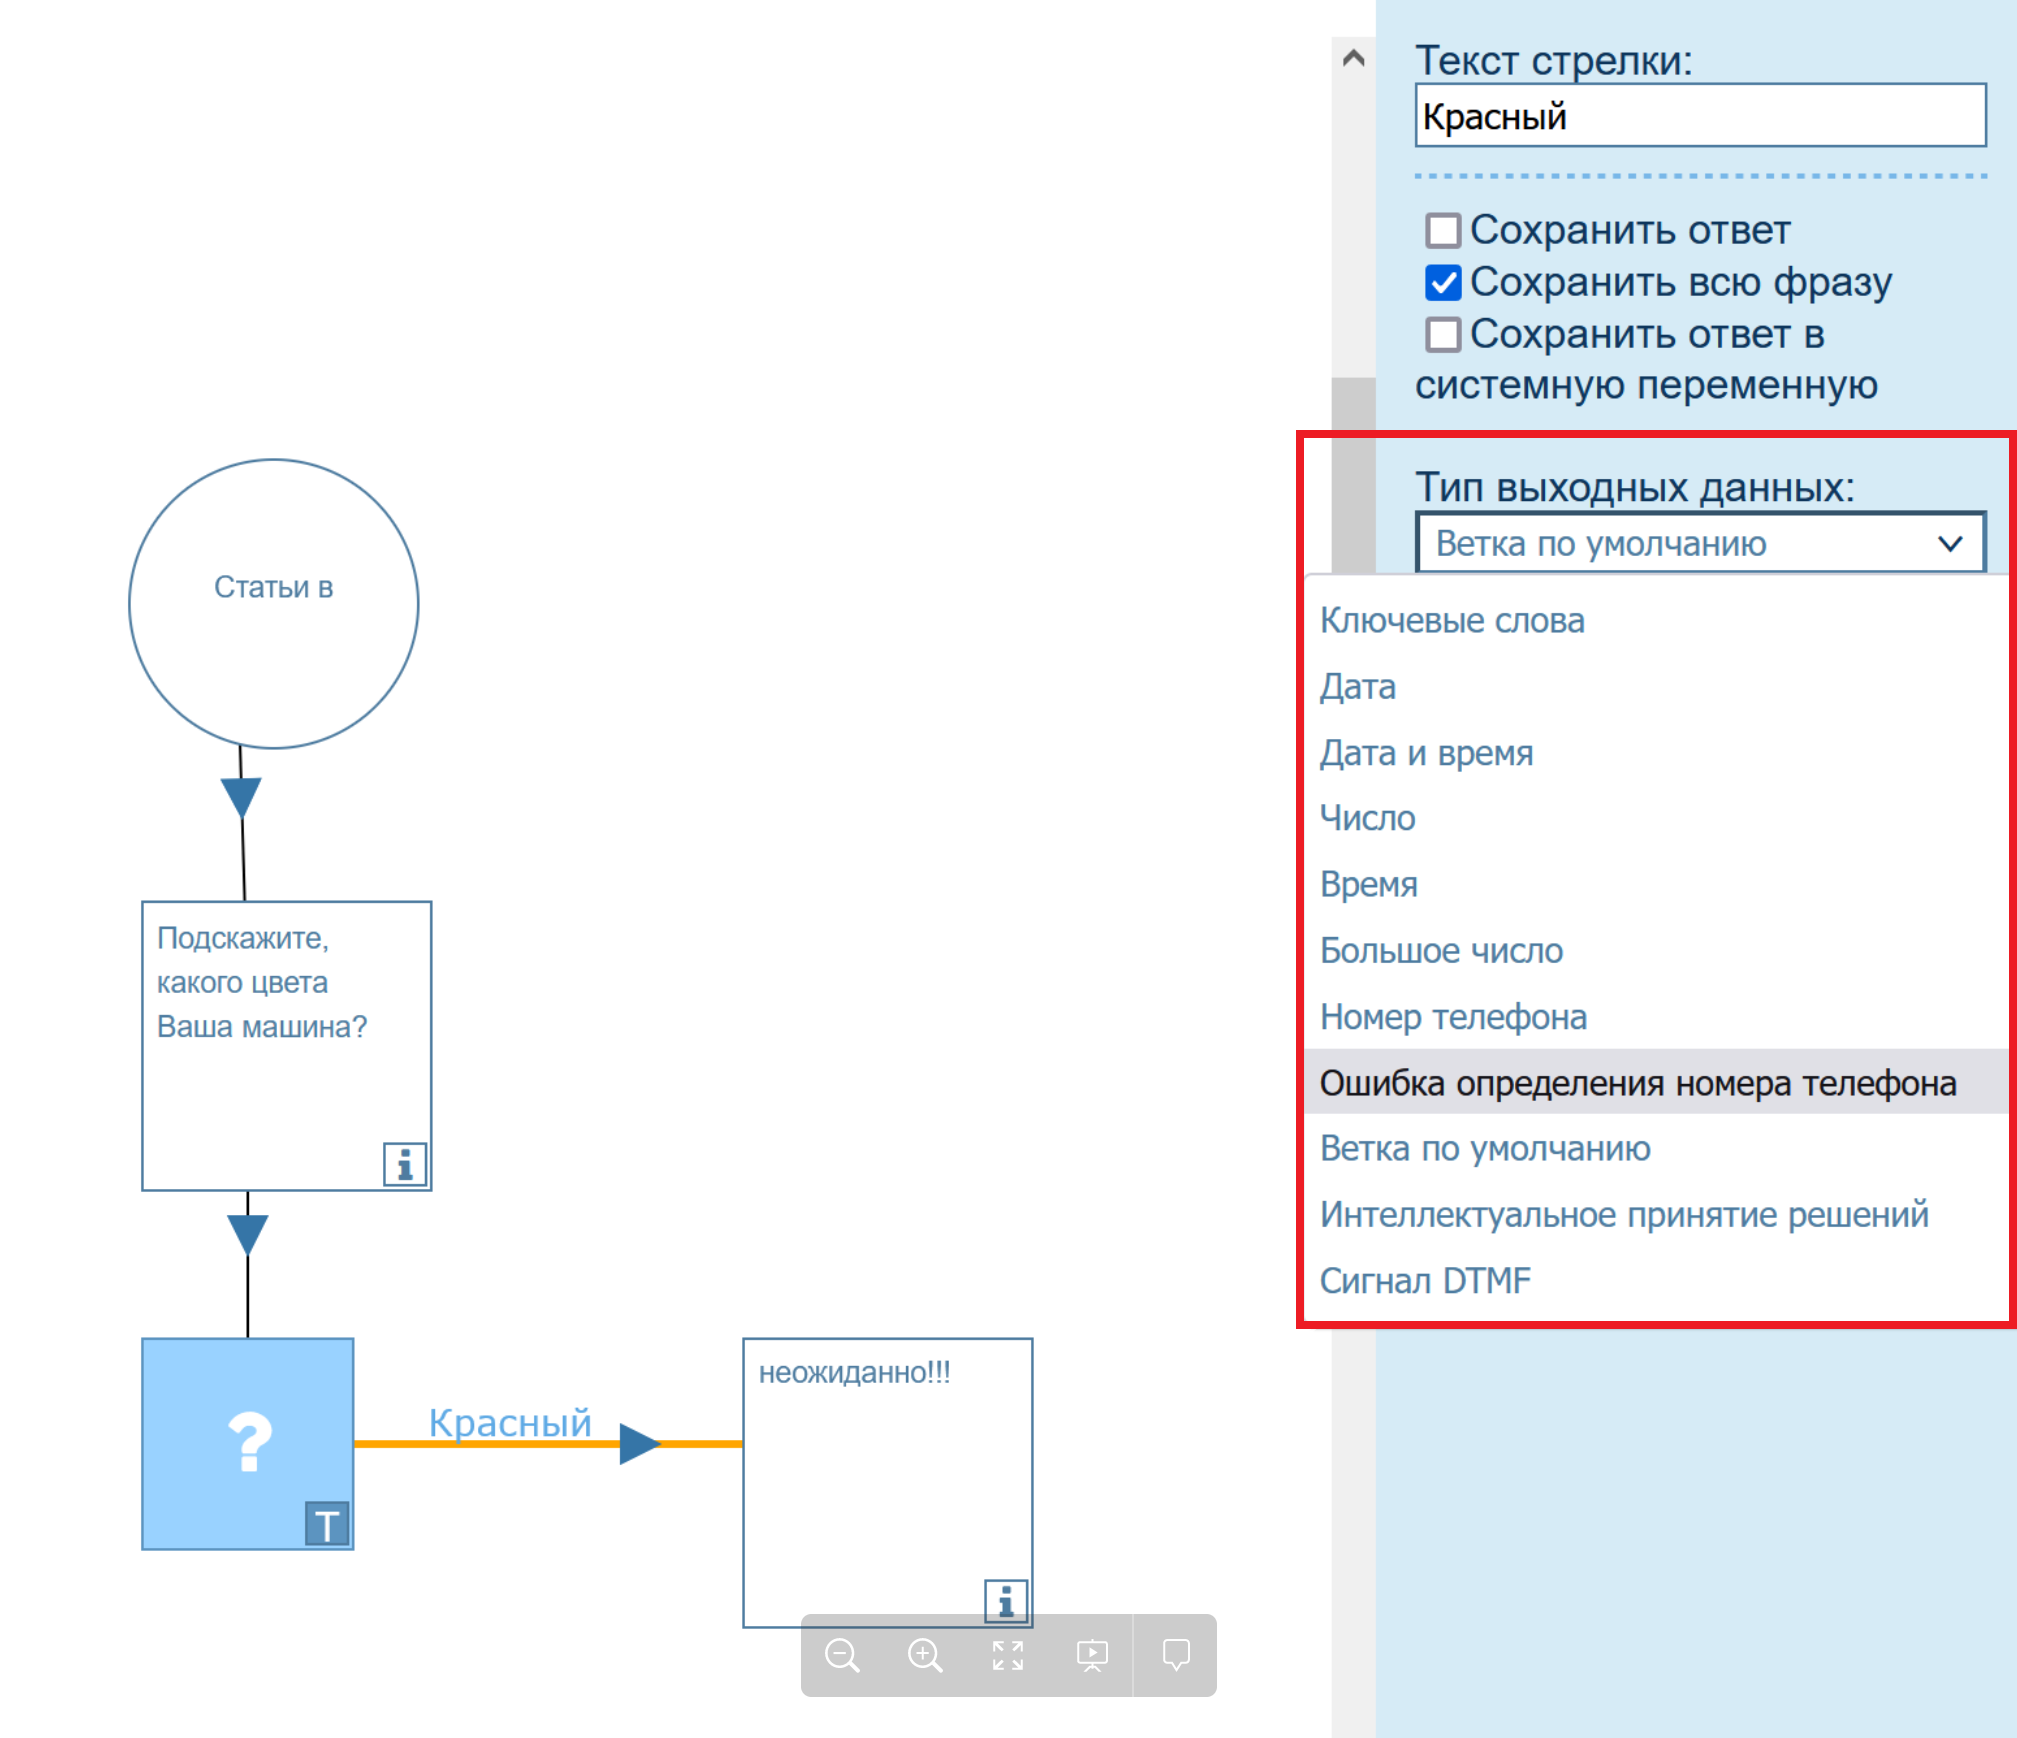2017x1738 pixels.
Task: Select the 'Статьи в' start circle node
Action: point(273,603)
